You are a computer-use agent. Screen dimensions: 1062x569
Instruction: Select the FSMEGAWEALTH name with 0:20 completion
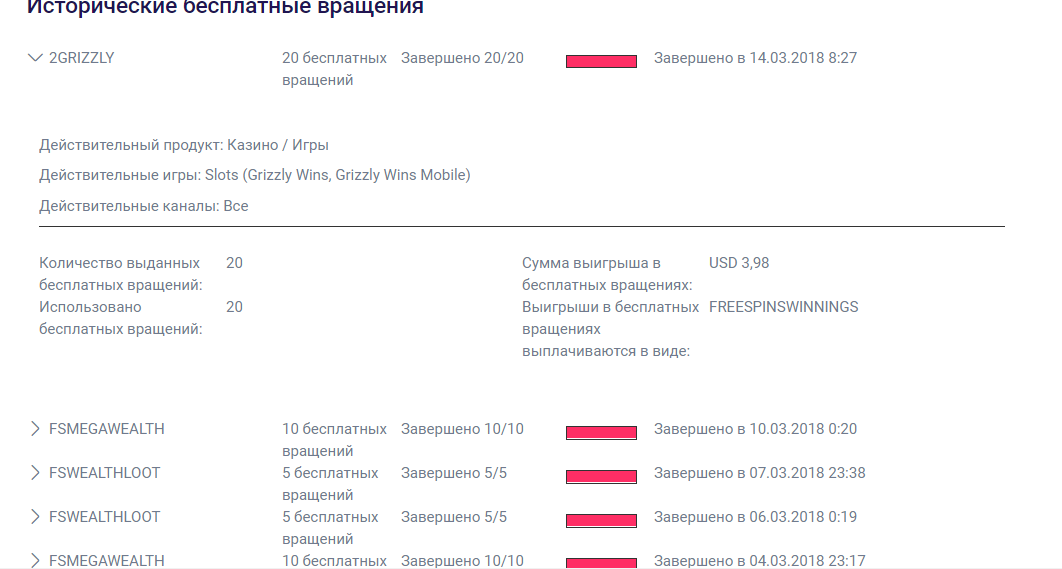pos(106,429)
